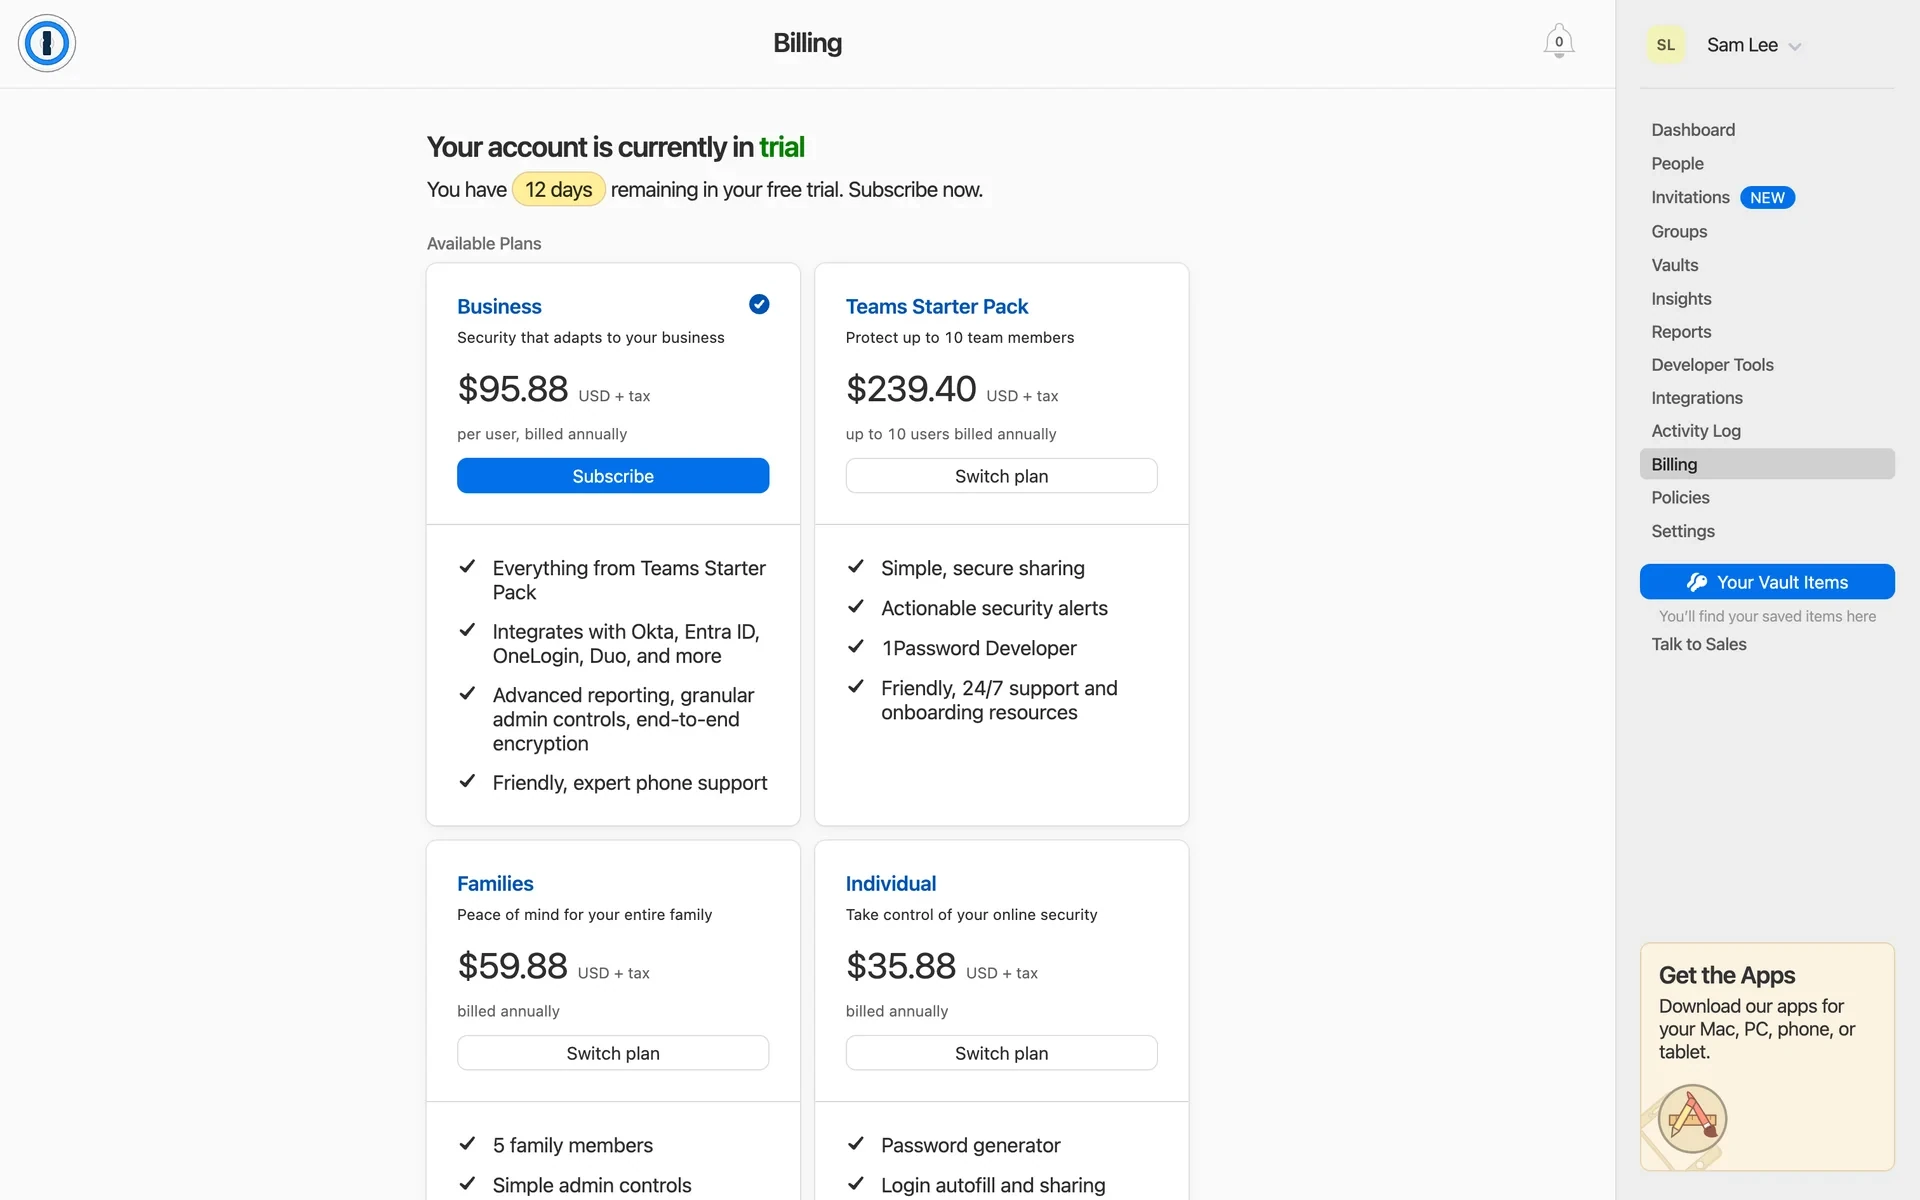
Task: Switch plan to Families
Action: [x=613, y=1053]
